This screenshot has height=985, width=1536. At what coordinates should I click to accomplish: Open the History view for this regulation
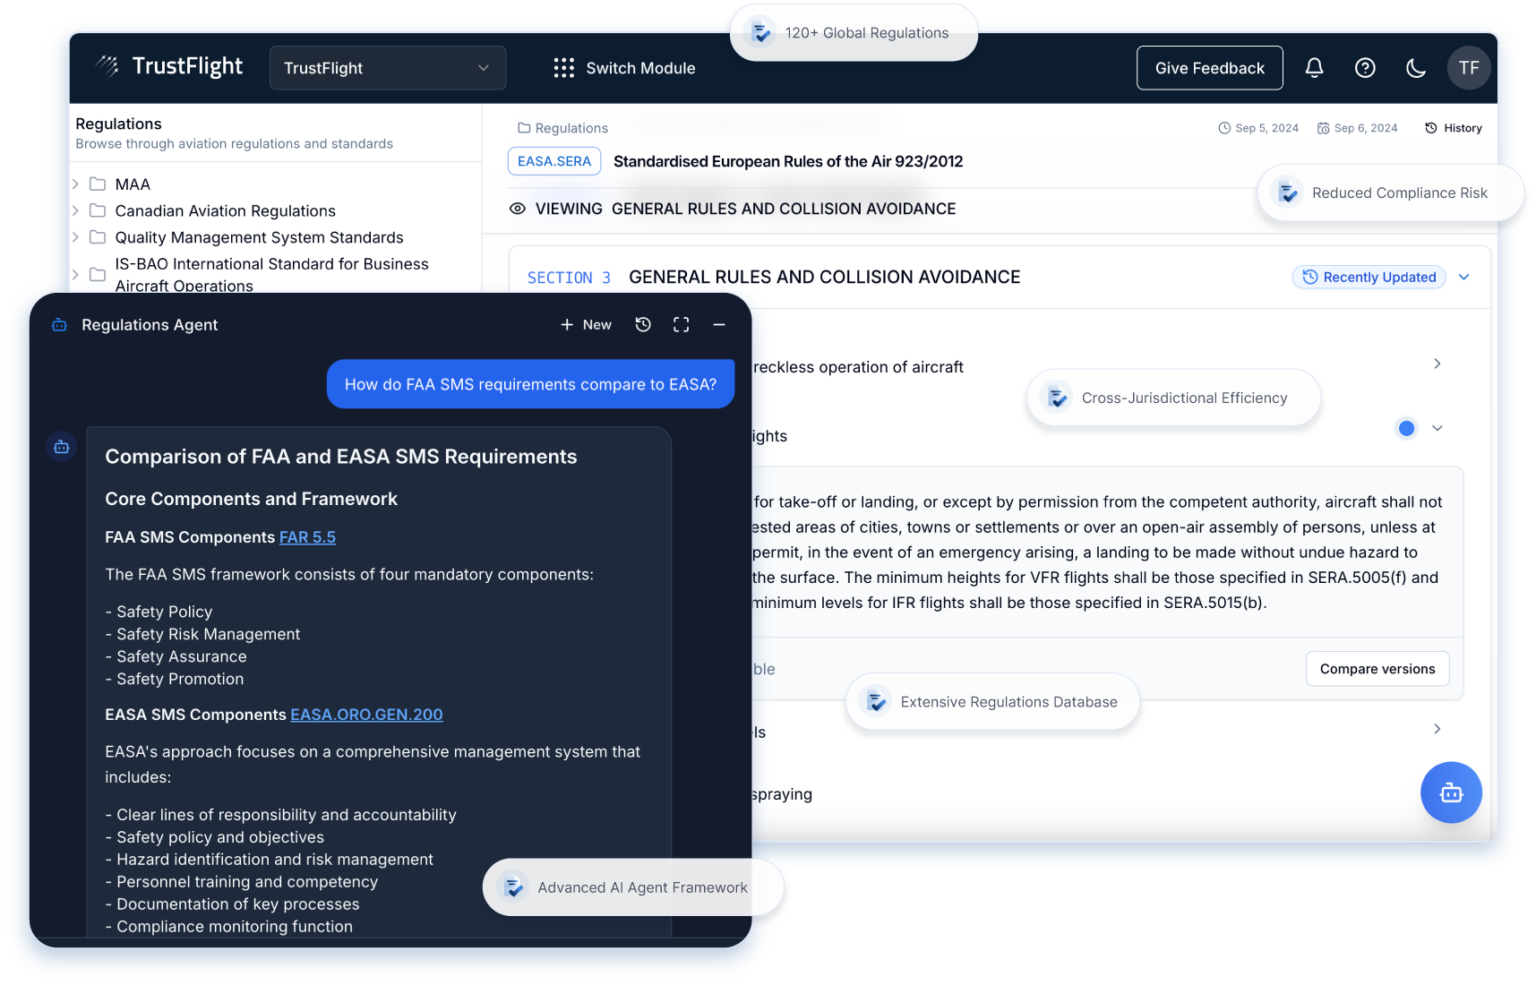point(1453,128)
